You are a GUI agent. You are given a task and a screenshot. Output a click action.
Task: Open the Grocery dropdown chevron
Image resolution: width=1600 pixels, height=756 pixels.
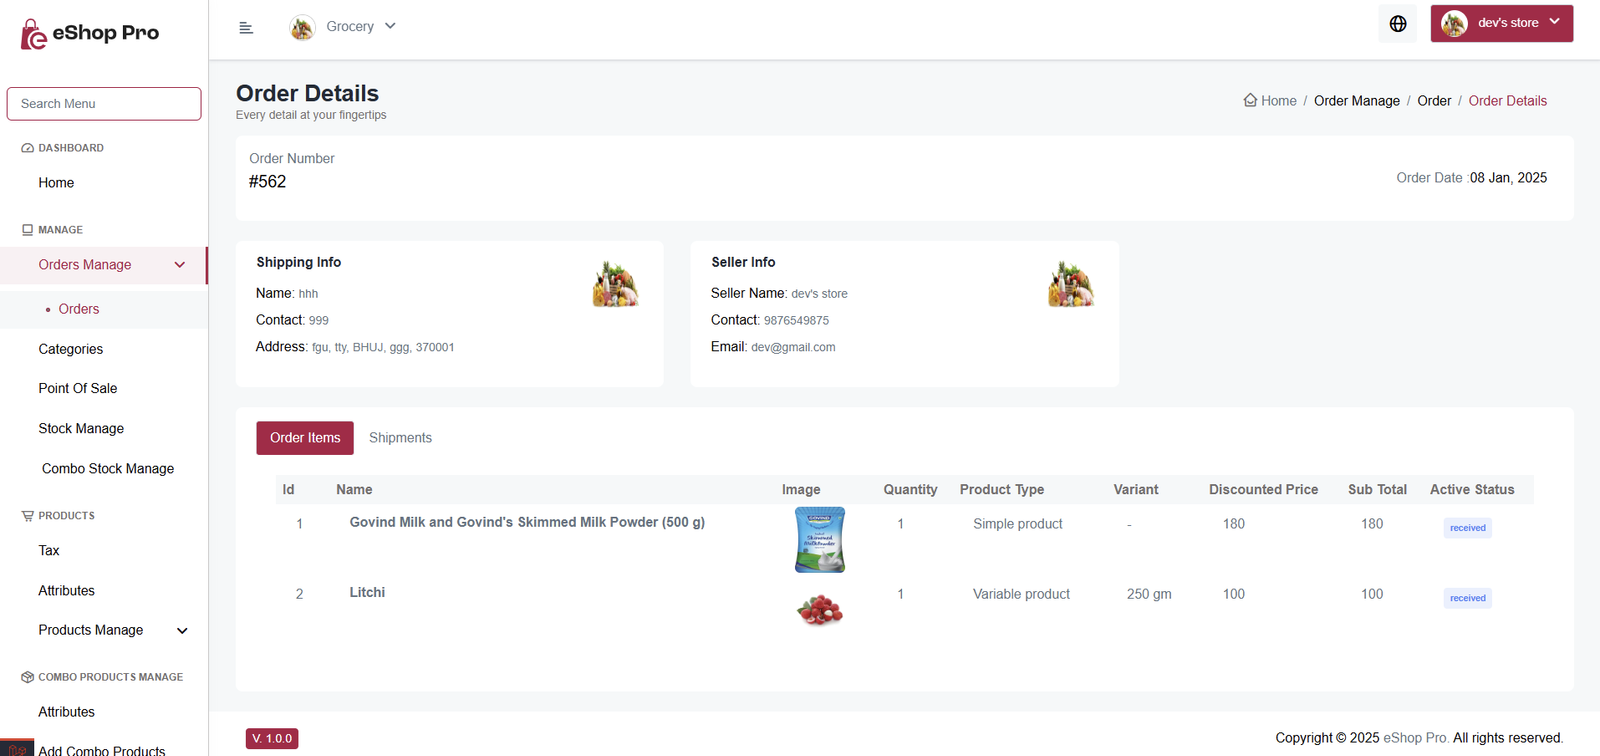coord(390,26)
